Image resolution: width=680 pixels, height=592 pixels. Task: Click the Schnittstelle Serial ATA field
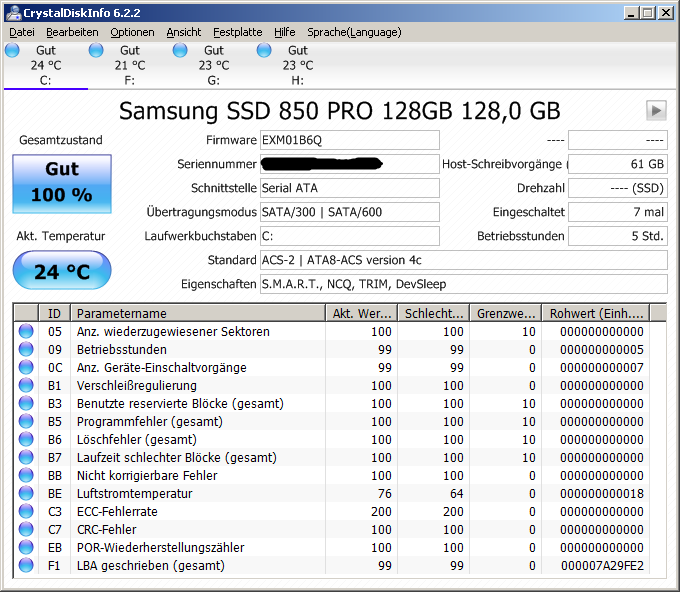(350, 188)
